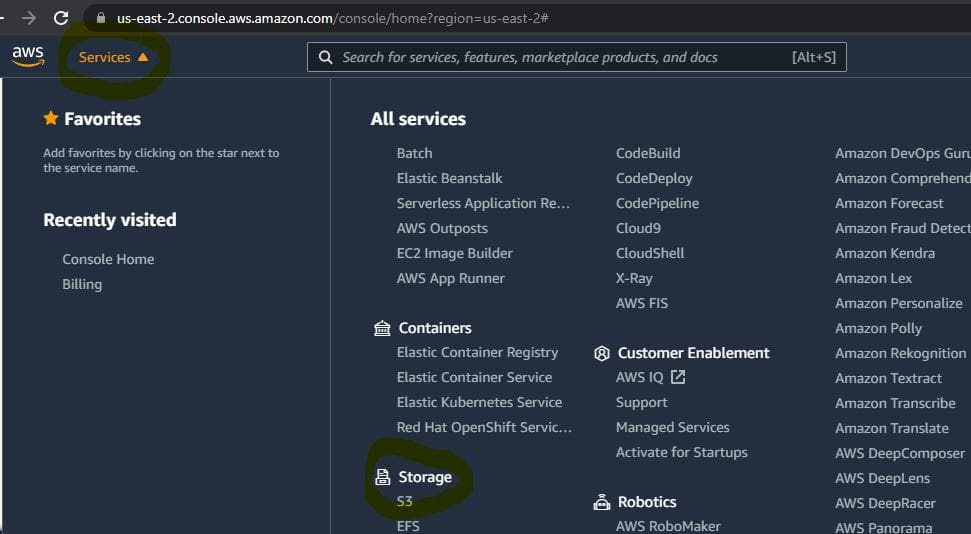Open X-Ray service

click(634, 278)
